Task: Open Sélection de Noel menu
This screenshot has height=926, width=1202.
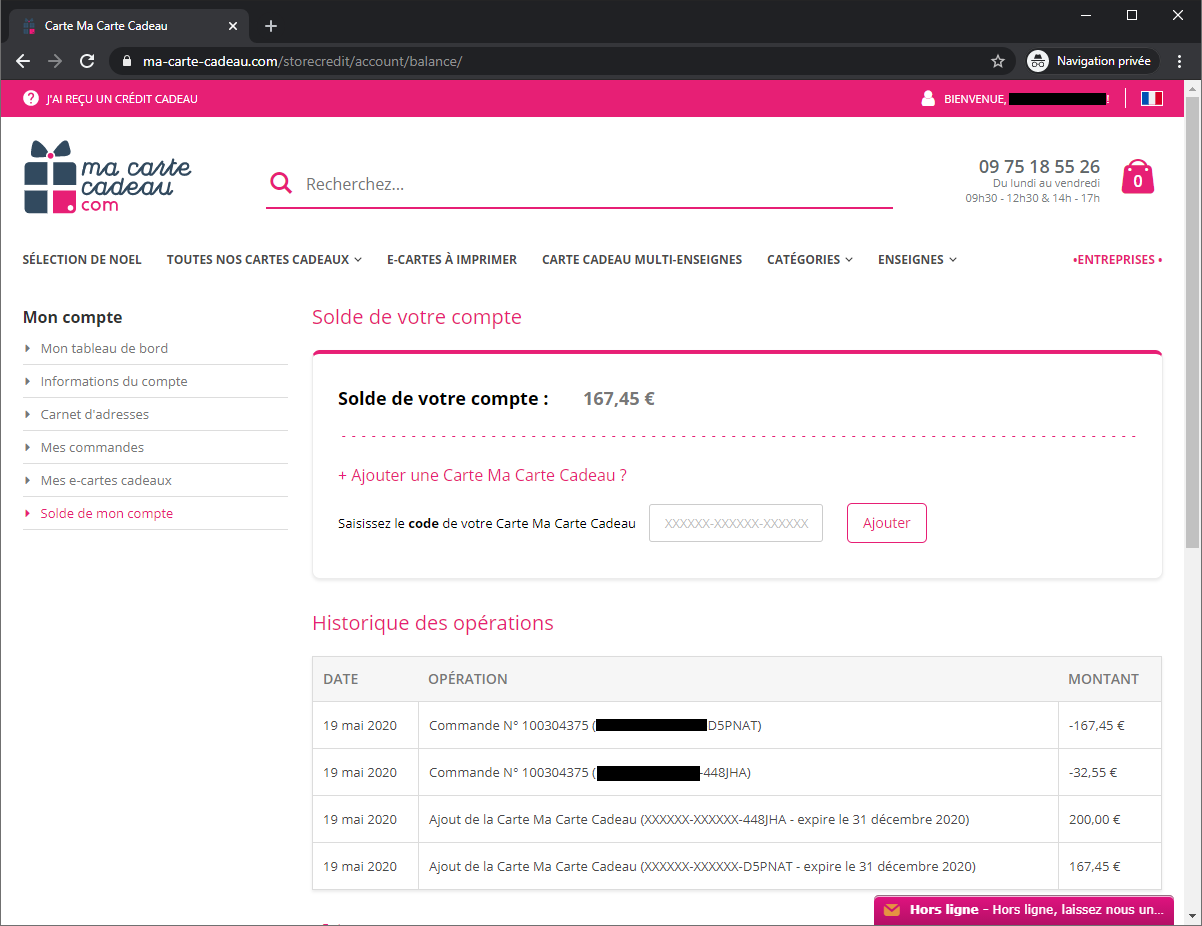Action: tap(82, 259)
